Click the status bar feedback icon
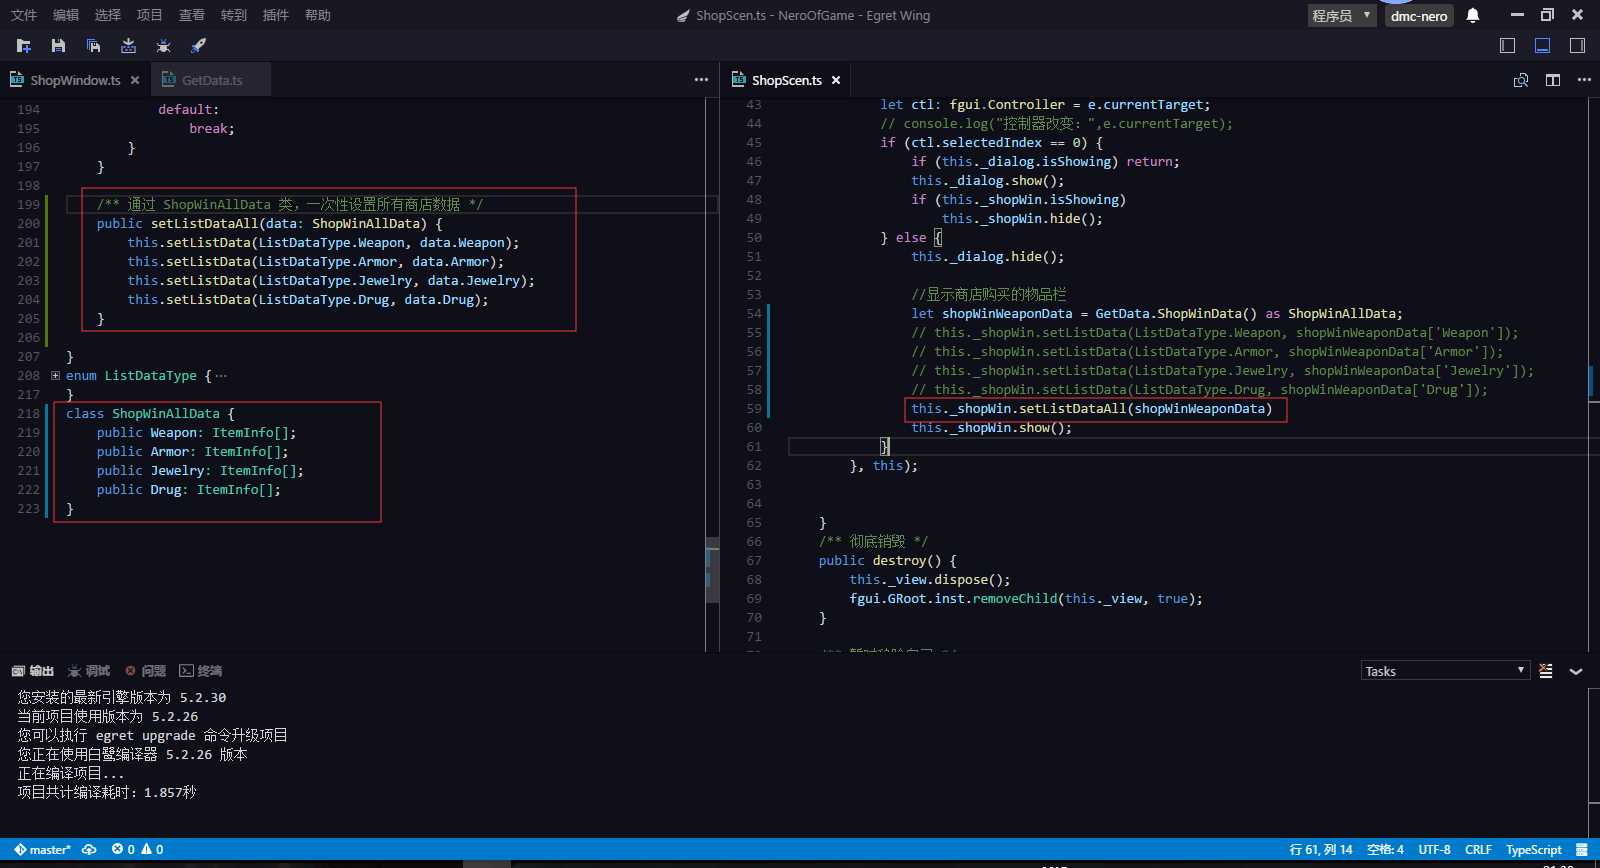Image resolution: width=1600 pixels, height=868 pixels. click(1581, 850)
